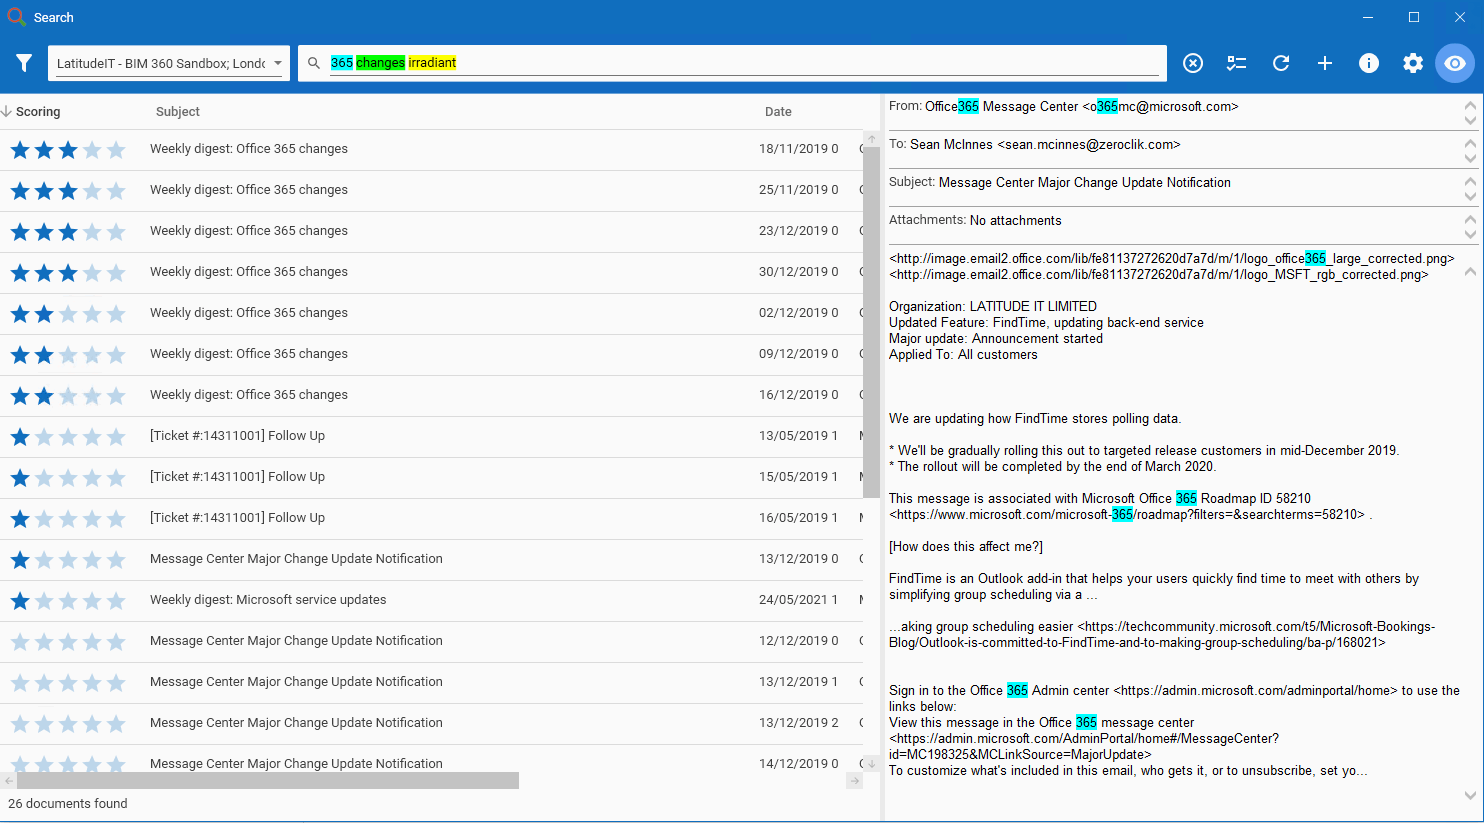
Task: Open the settings gear
Action: tap(1413, 63)
